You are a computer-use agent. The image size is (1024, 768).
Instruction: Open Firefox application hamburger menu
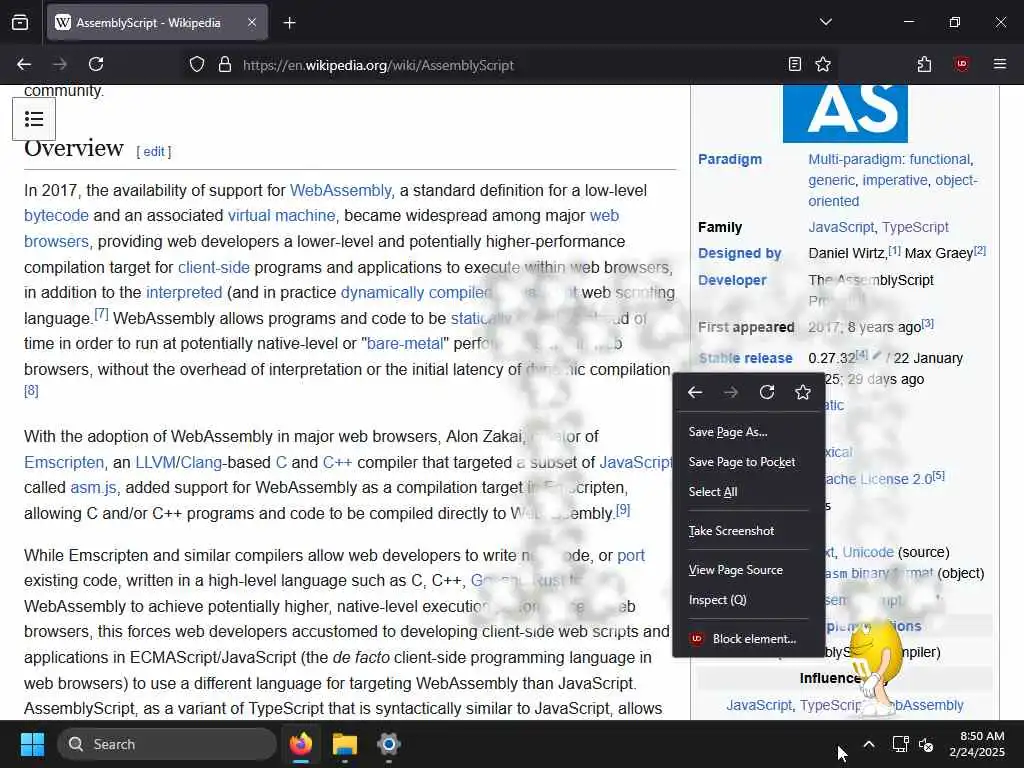[999, 64]
